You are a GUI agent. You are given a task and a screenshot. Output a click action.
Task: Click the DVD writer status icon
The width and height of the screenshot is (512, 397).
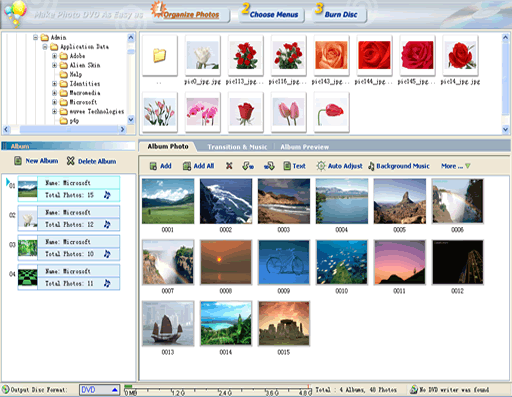click(414, 389)
